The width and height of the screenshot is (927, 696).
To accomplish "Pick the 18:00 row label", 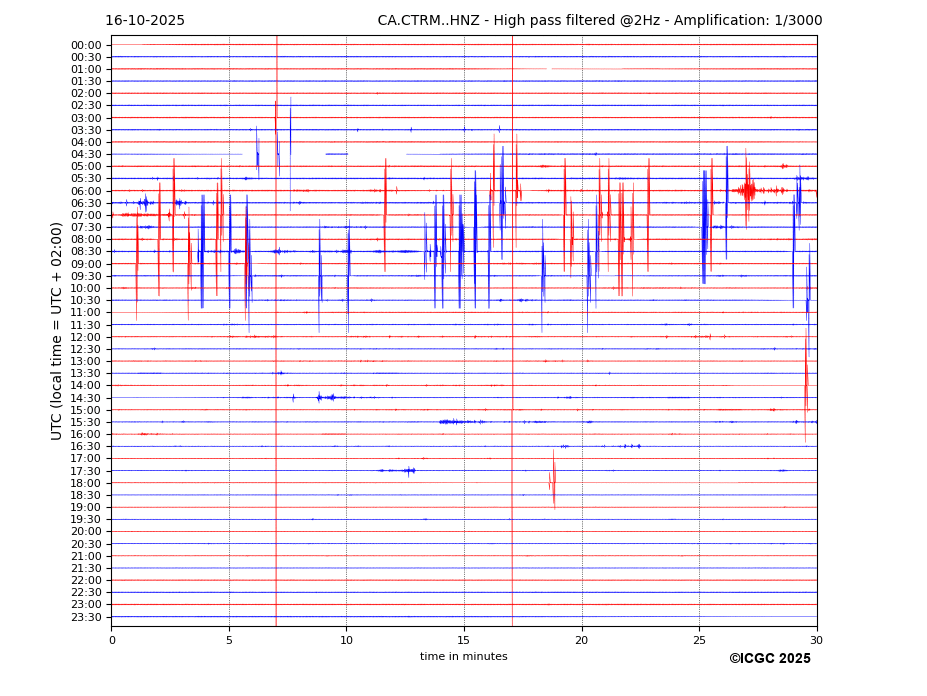I will [x=85, y=483].
